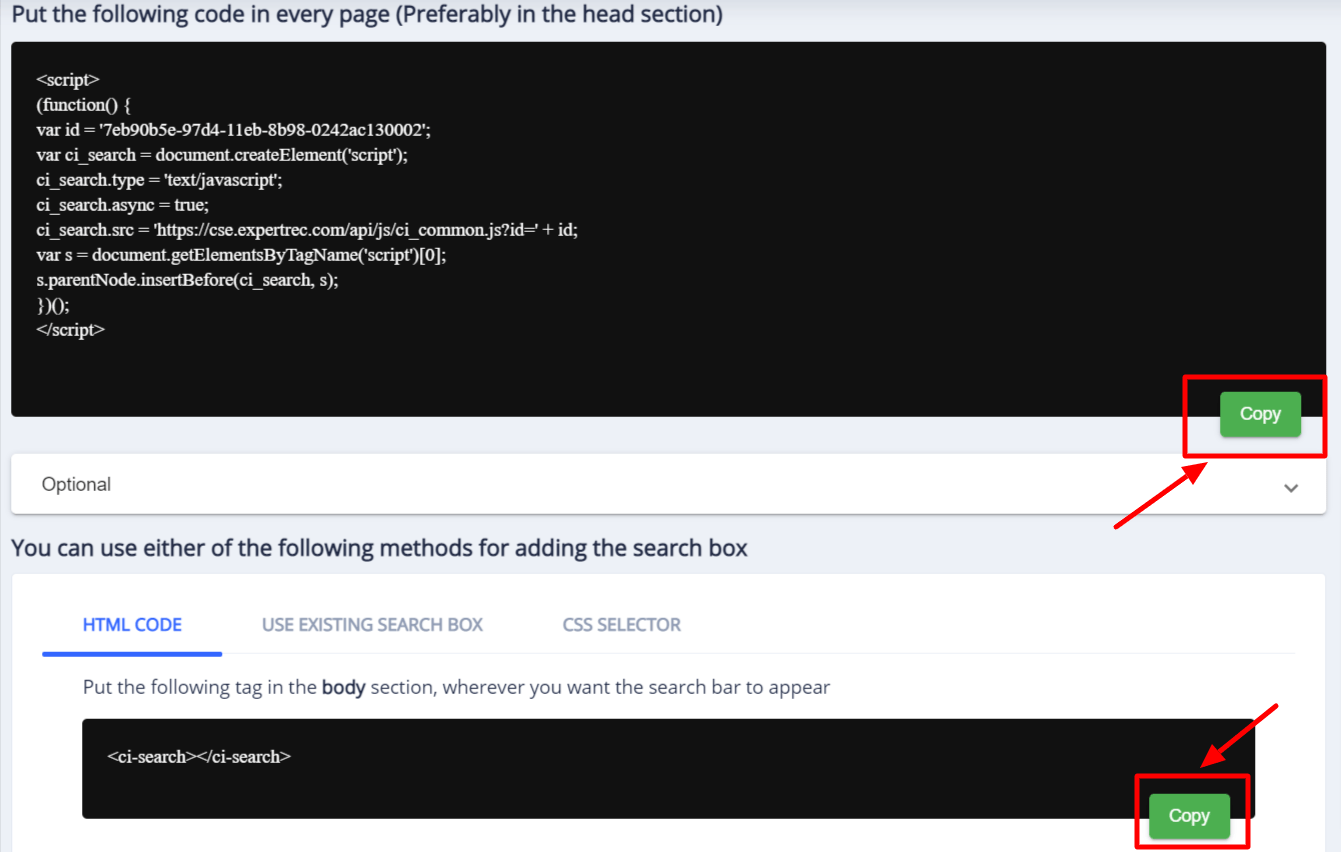Viewport: 1341px width, 852px height.
Task: Click the blue underline below HTML CODE
Action: 131,652
